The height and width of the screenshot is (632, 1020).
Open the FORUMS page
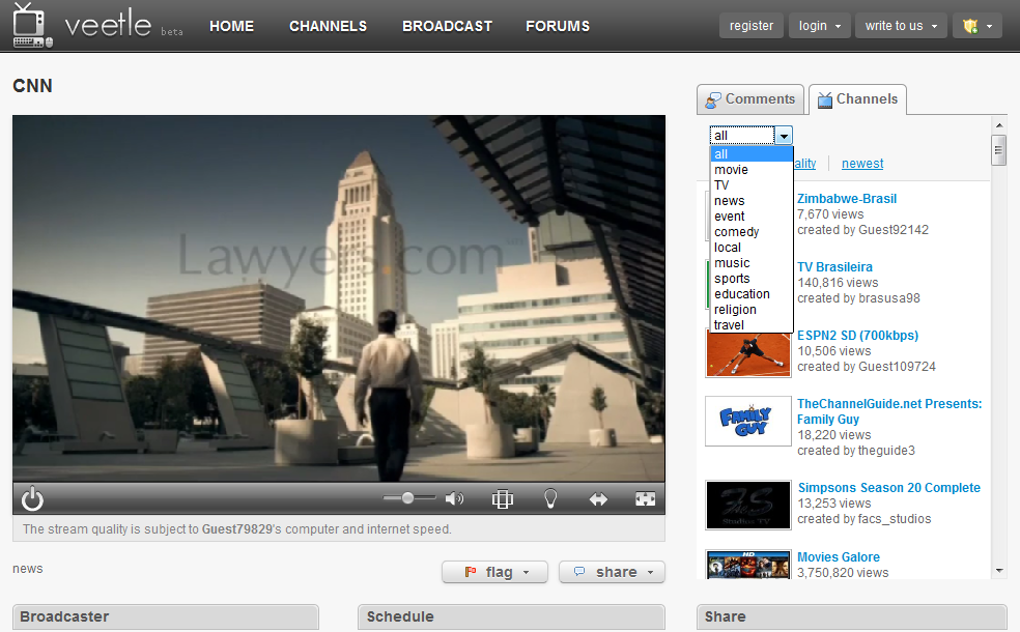point(557,26)
